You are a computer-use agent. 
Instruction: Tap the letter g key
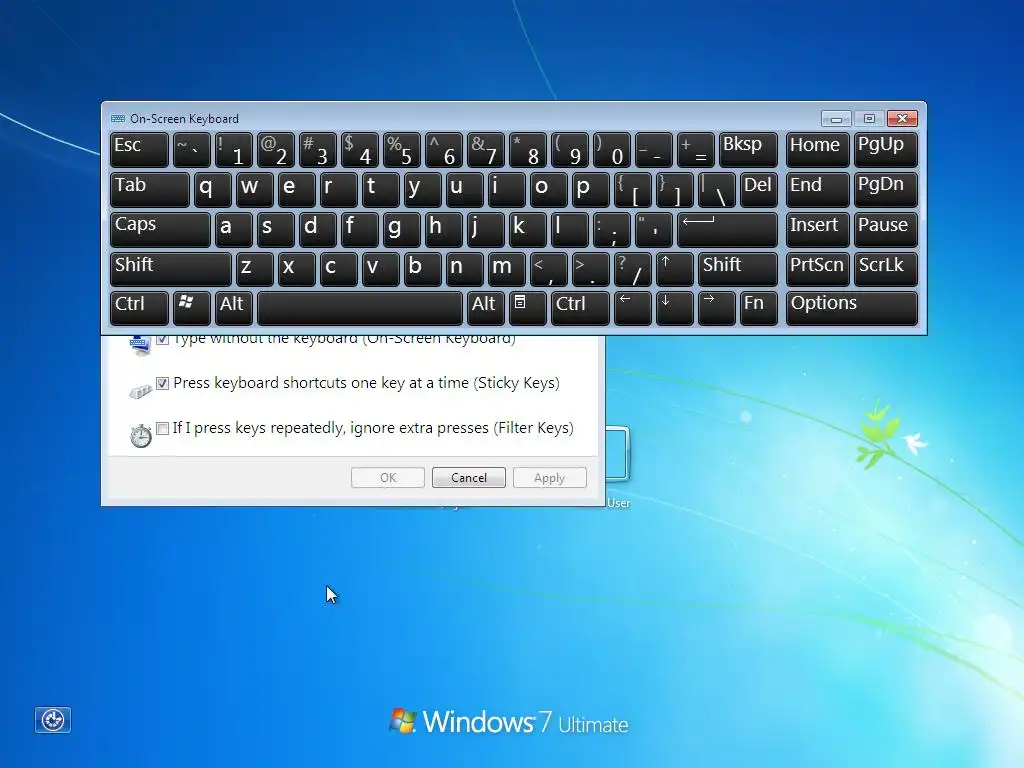click(x=402, y=229)
